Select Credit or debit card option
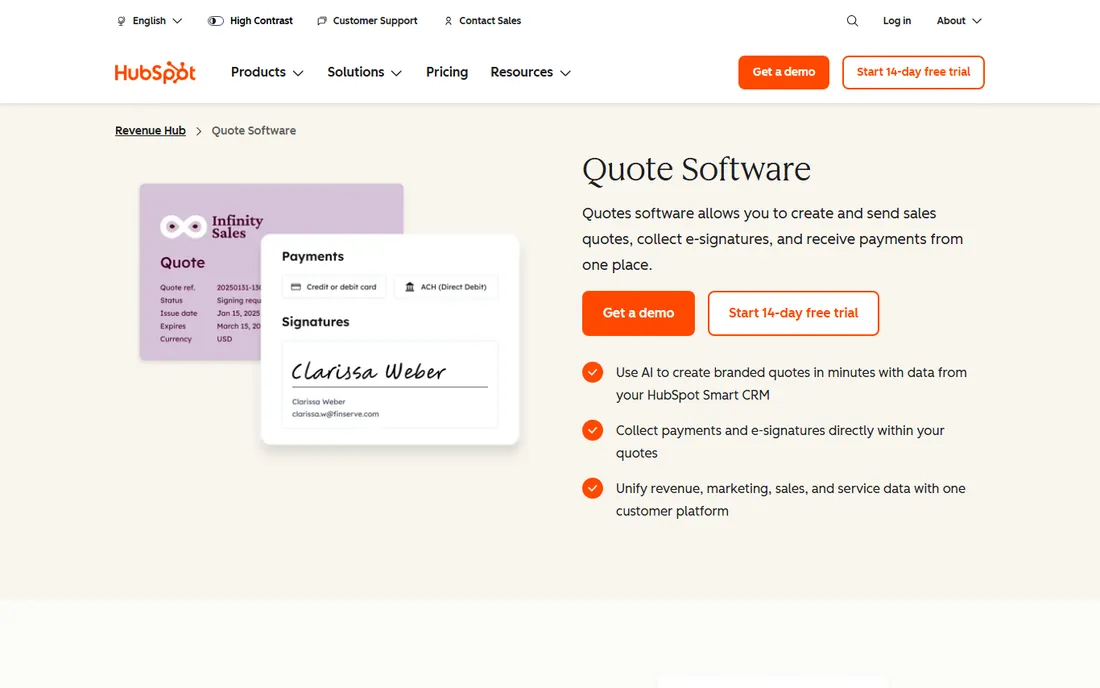Viewport: 1100px width, 688px height. click(334, 287)
